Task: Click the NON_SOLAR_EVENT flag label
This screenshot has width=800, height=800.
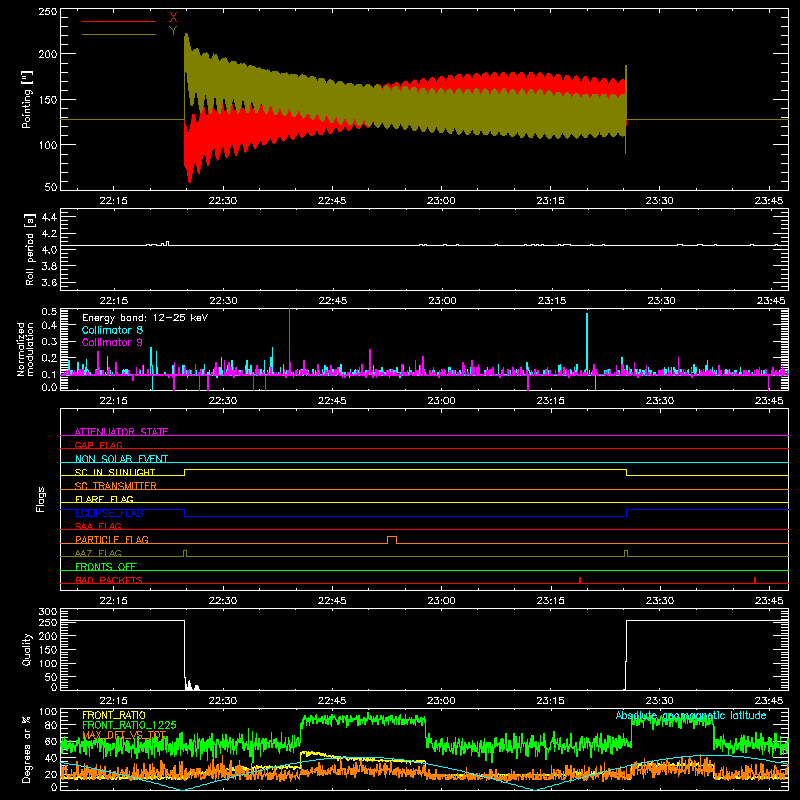Action: point(121,459)
